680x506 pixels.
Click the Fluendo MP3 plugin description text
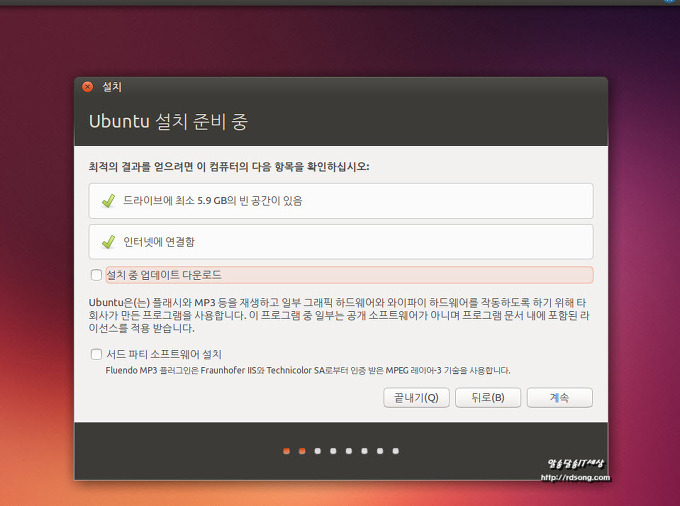tap(308, 370)
